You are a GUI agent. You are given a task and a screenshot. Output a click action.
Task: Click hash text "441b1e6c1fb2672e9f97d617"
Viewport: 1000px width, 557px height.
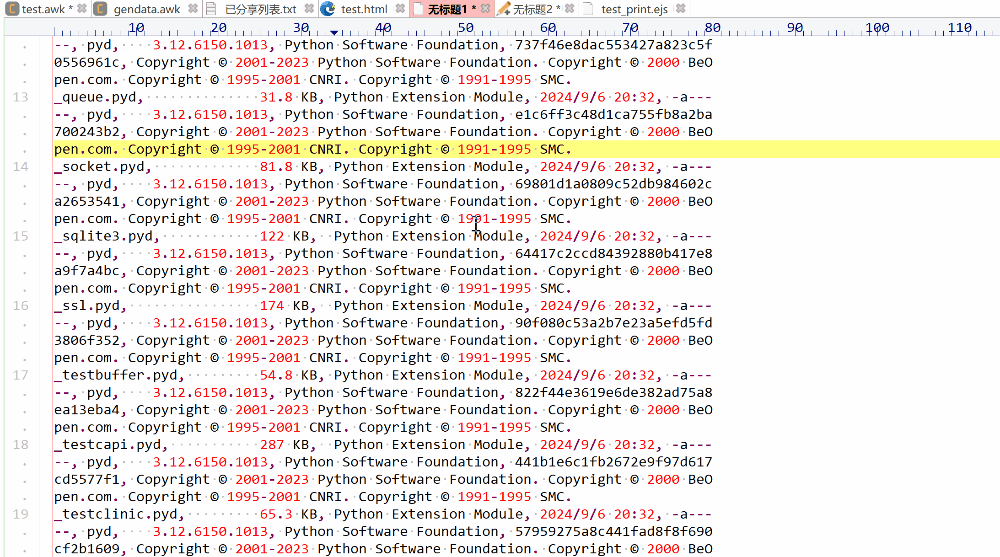[x=614, y=462]
